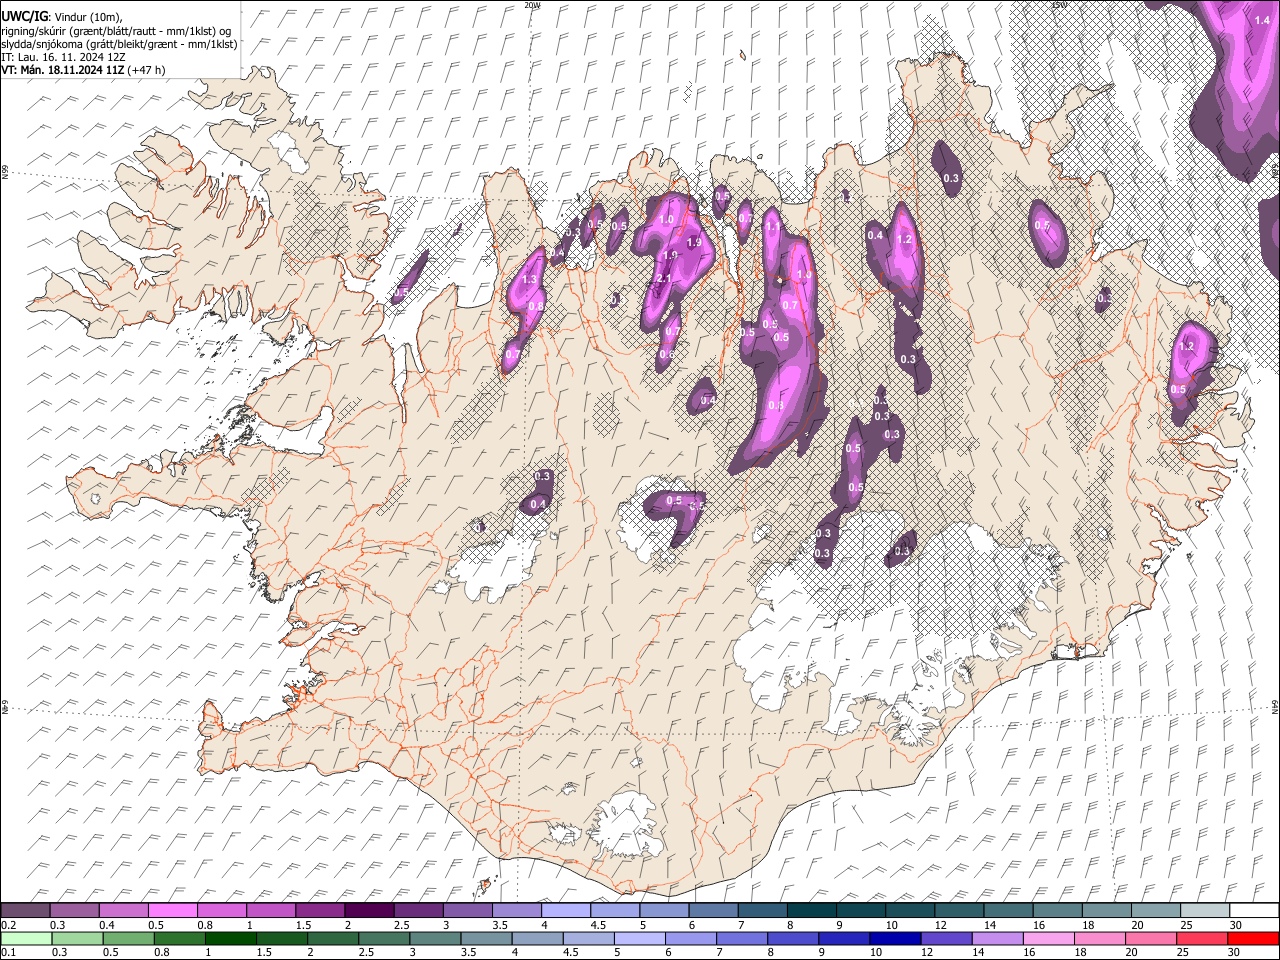Viewport: 1280px width, 960px height.
Task: Click the pale grey upper swatch between 25 and 30
Action: [x=1205, y=911]
